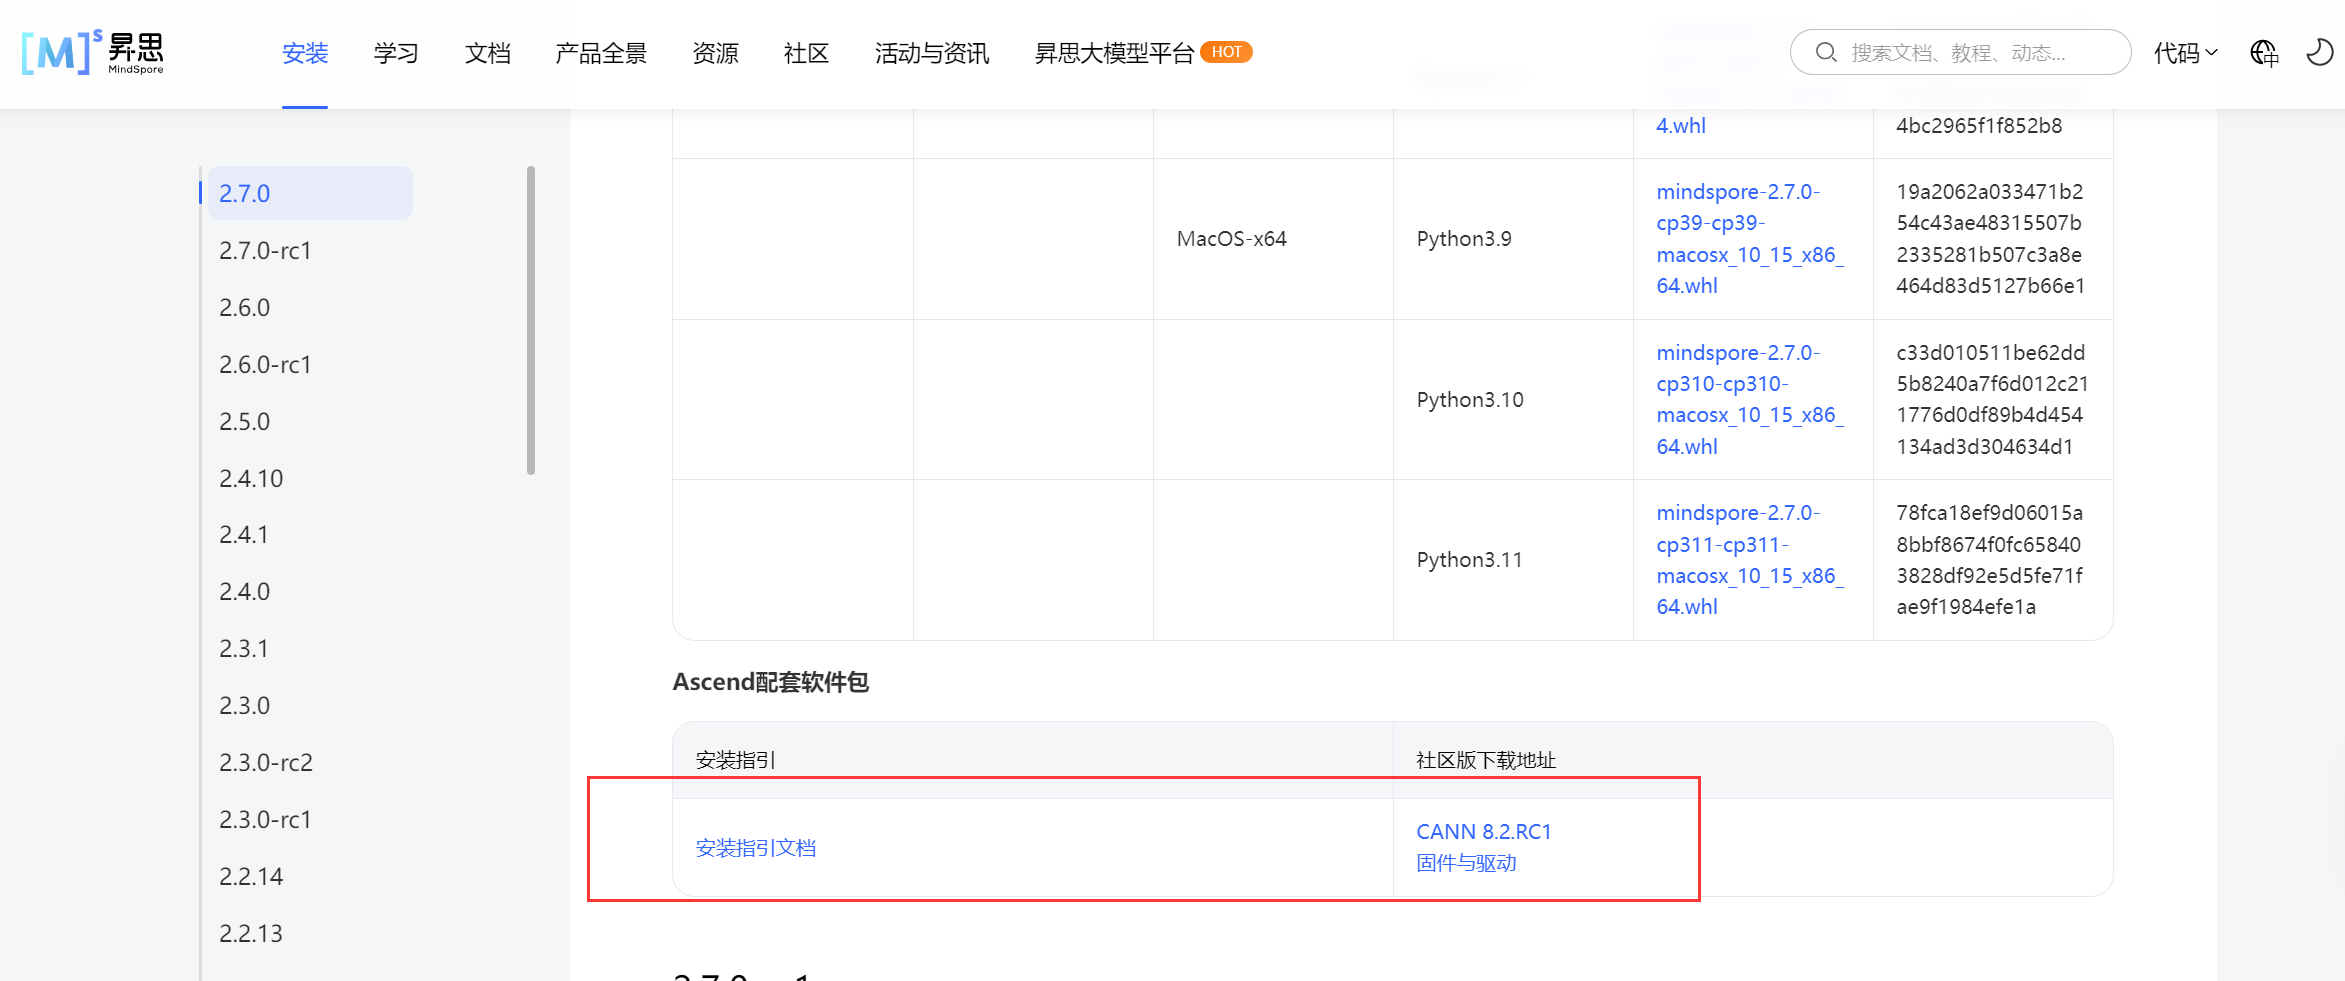
Task: Open the 产品全景 menu
Action: (x=601, y=53)
